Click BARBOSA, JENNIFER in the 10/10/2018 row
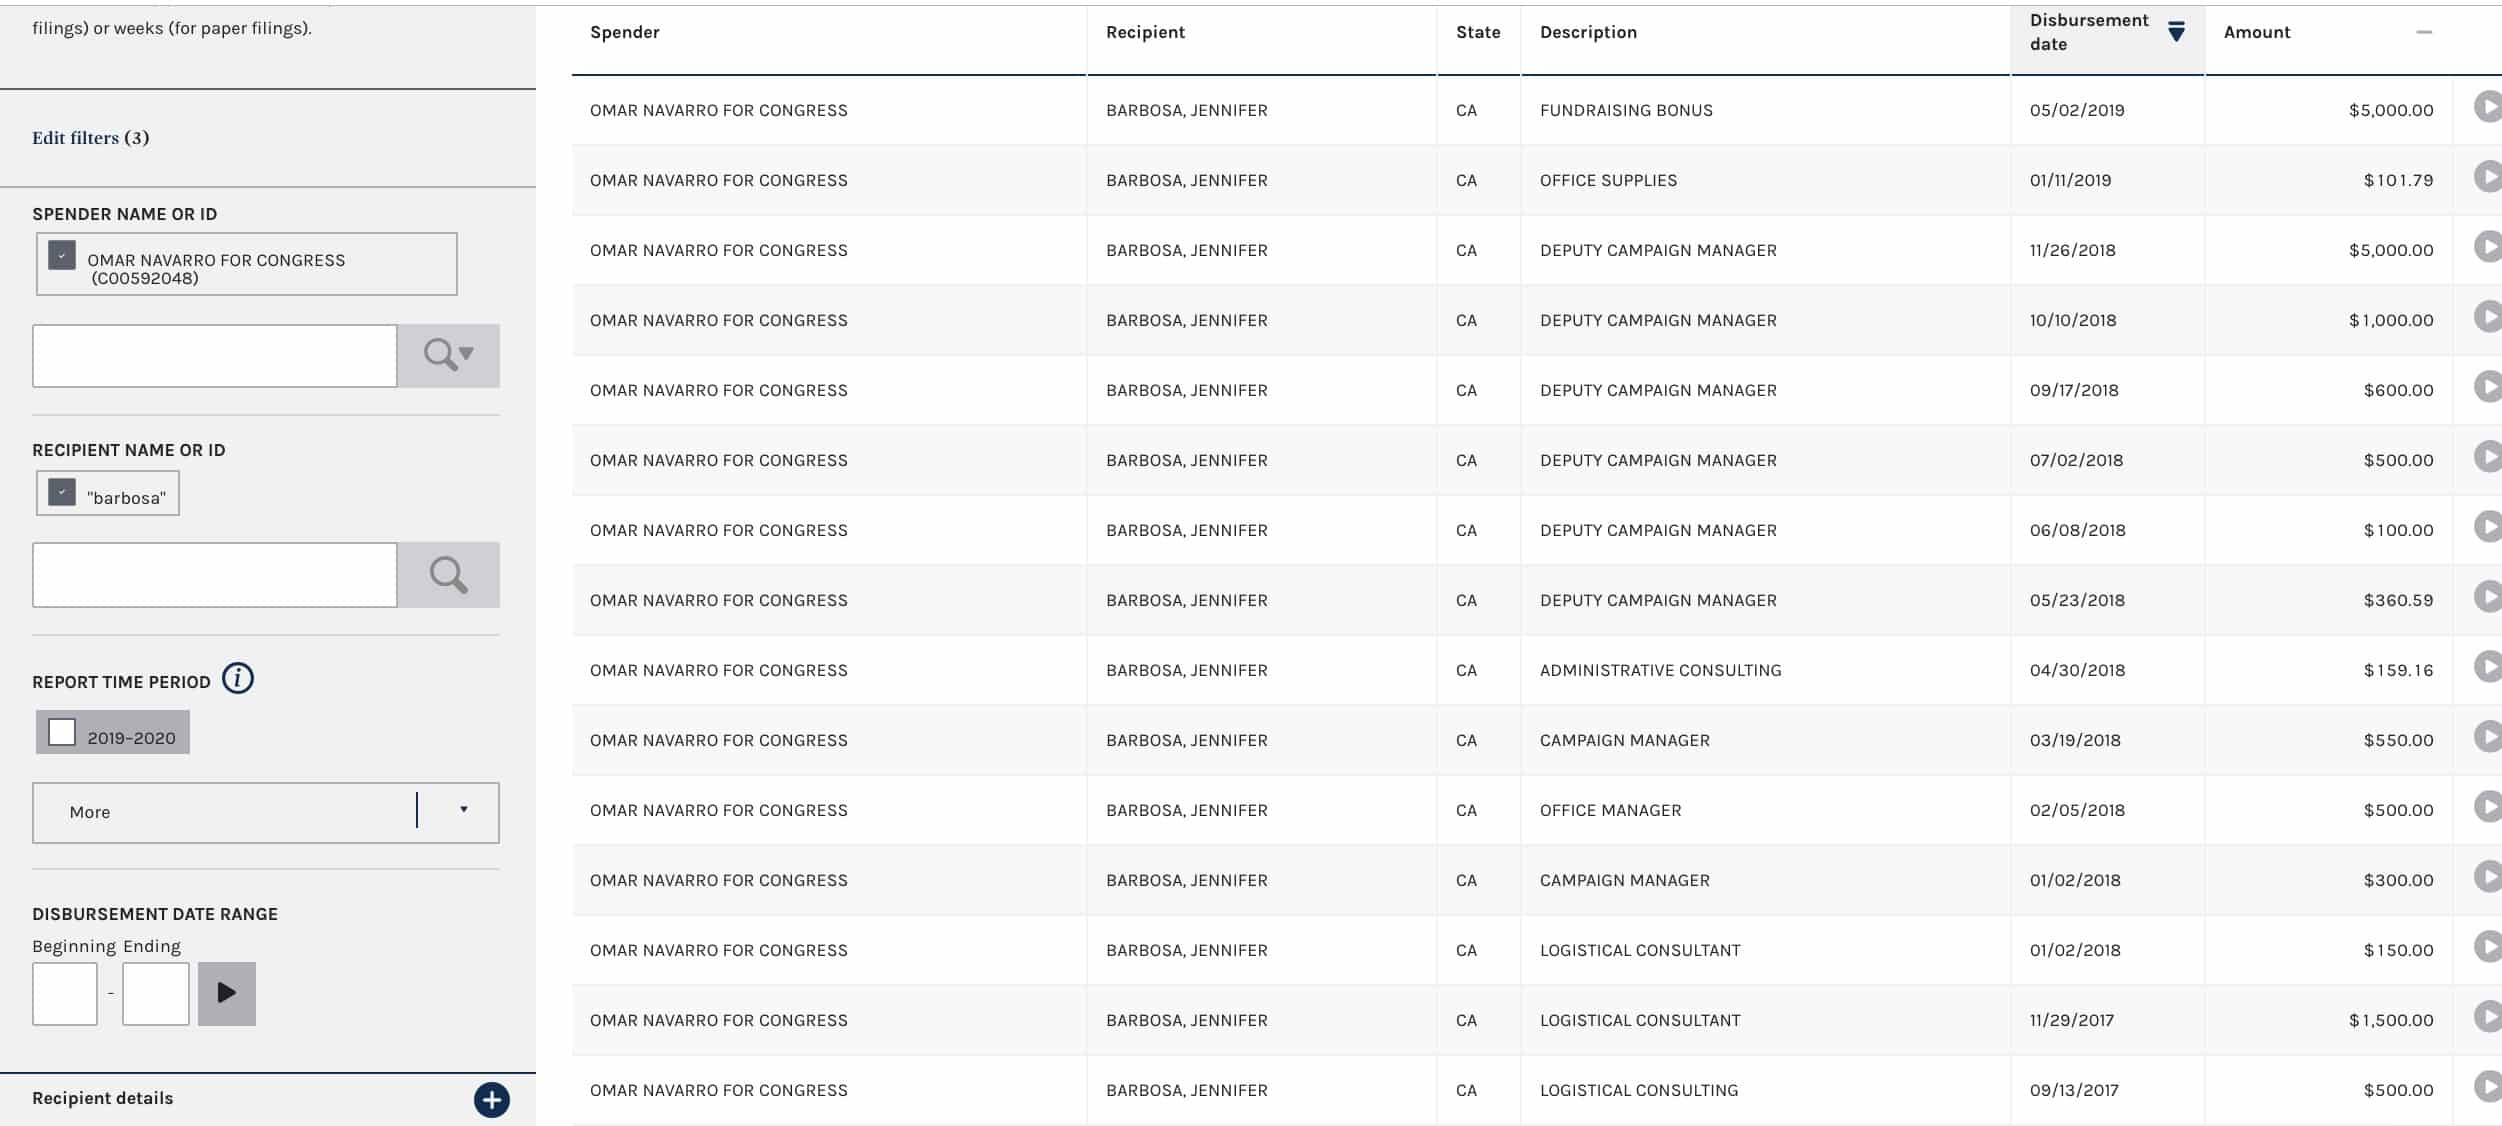2502x1126 pixels. pos(1186,320)
